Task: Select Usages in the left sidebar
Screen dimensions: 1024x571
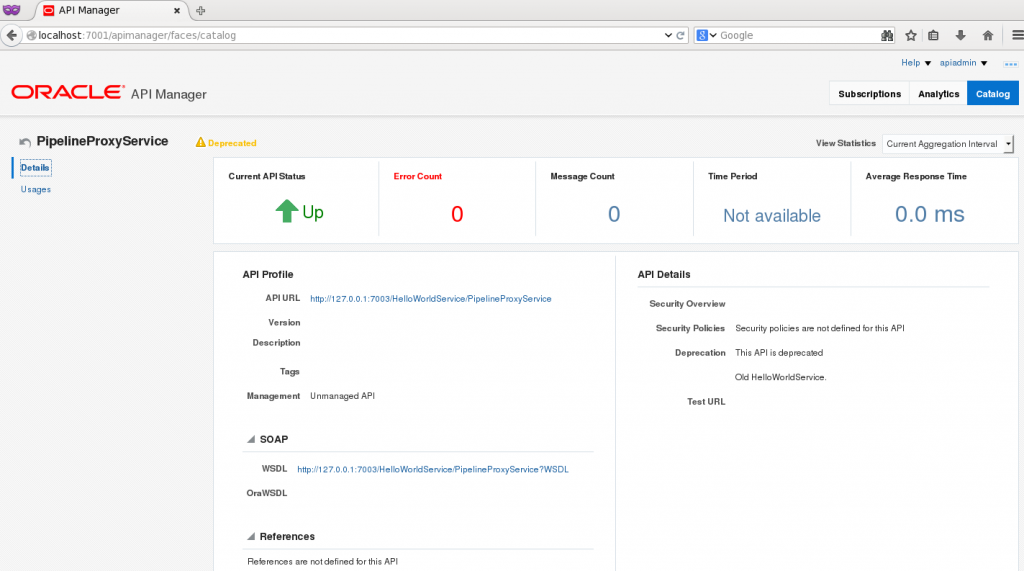Action: (36, 189)
